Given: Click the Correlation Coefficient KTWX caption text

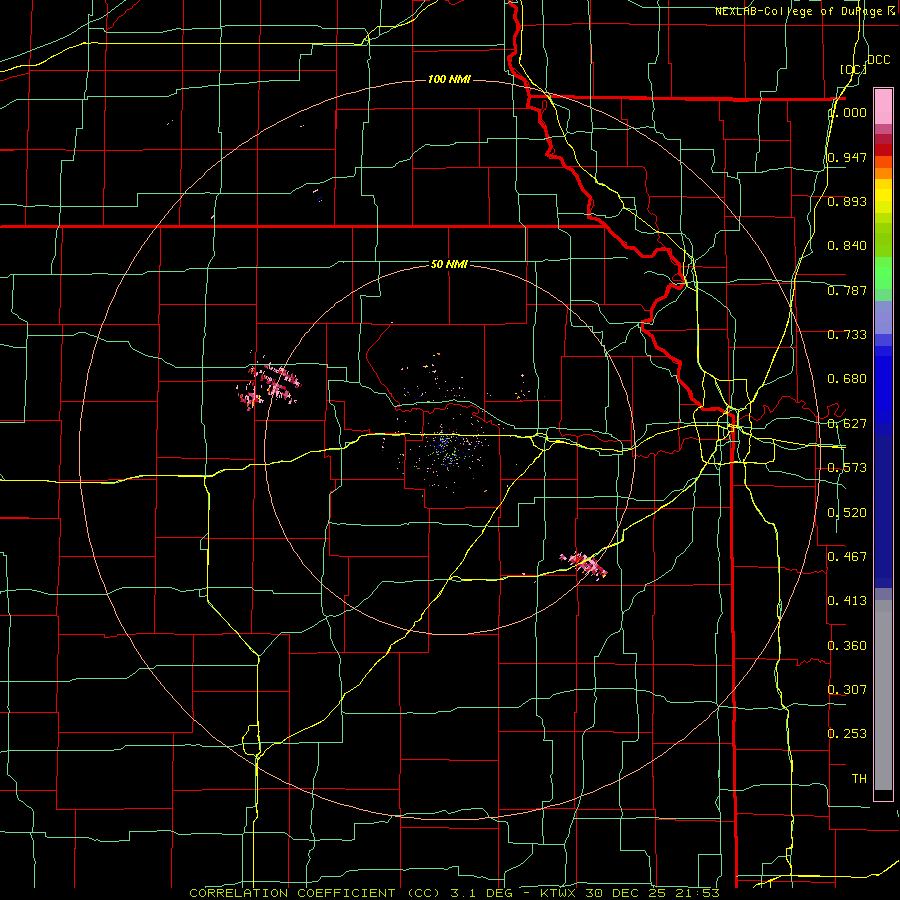Looking at the screenshot, I should click(x=455, y=893).
